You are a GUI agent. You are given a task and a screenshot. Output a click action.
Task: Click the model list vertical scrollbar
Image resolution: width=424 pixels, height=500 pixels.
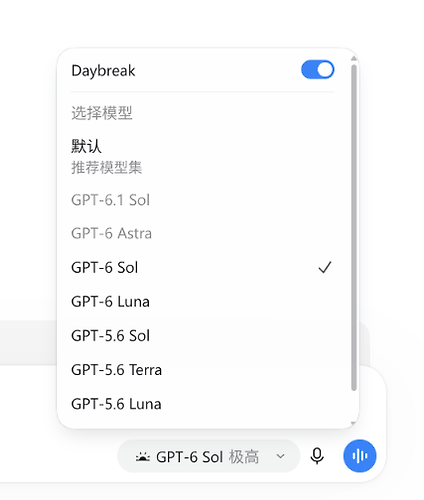(x=354, y=228)
